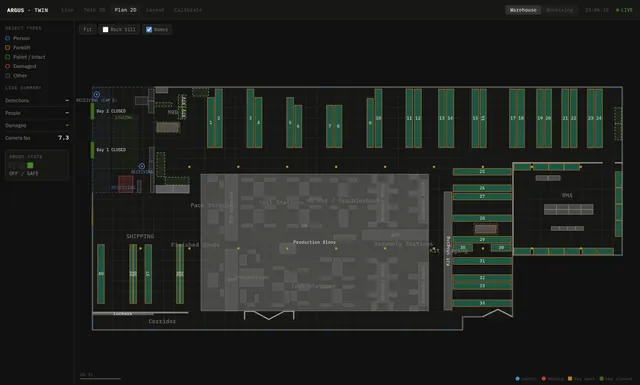Viewport: 640px width, 385px height.
Task: Select horizontal rack 25
Action: (x=482, y=172)
